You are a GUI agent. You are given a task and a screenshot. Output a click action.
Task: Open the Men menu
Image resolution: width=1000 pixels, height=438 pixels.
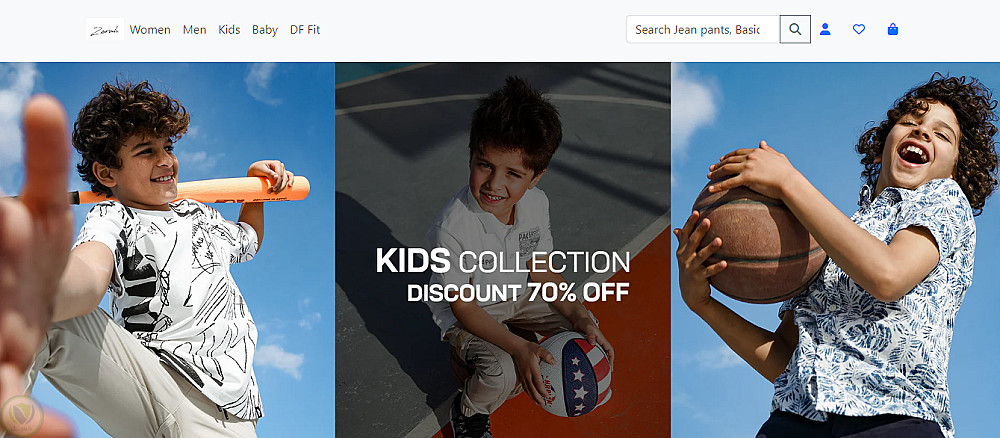coord(195,29)
